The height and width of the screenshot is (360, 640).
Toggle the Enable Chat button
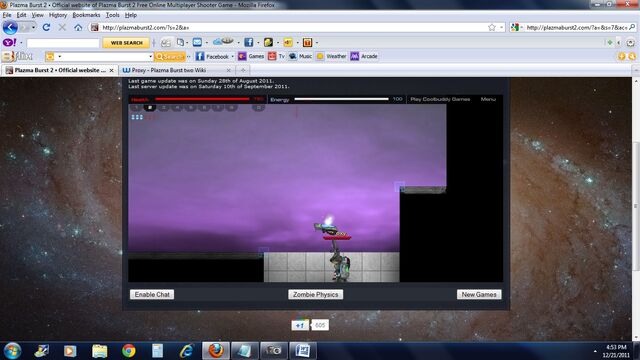click(152, 294)
